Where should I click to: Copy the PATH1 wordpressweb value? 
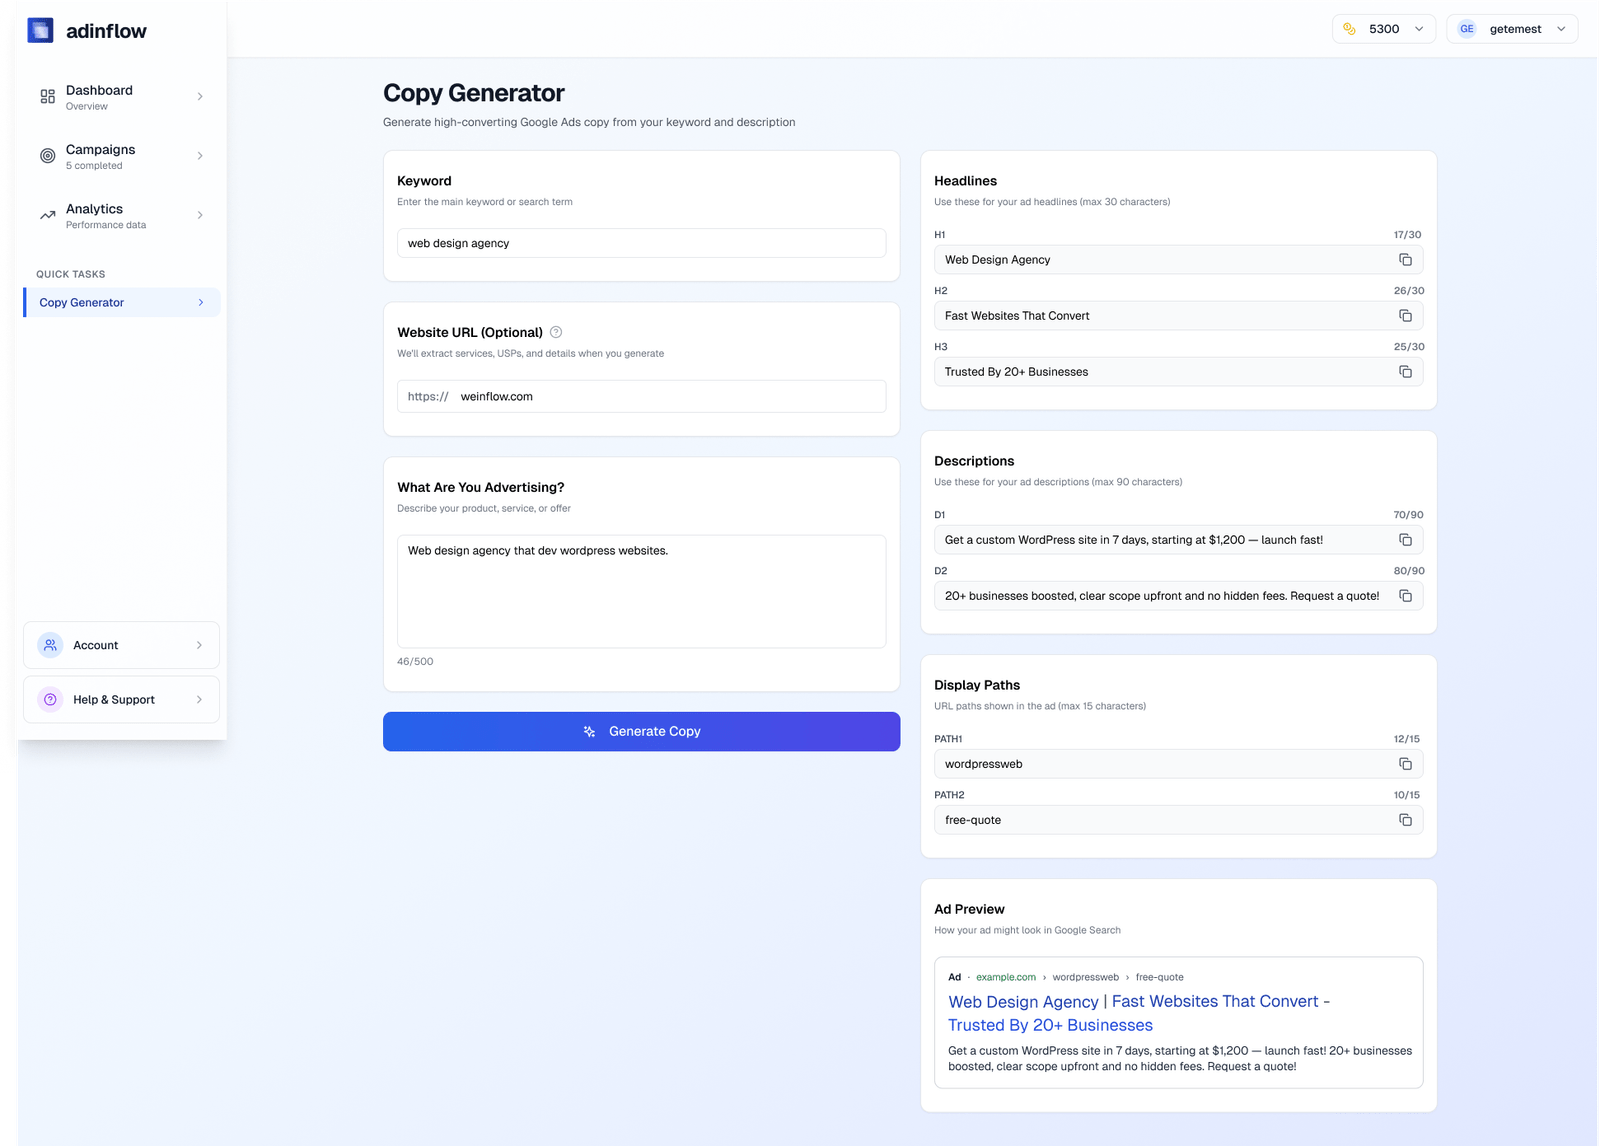tap(1405, 764)
